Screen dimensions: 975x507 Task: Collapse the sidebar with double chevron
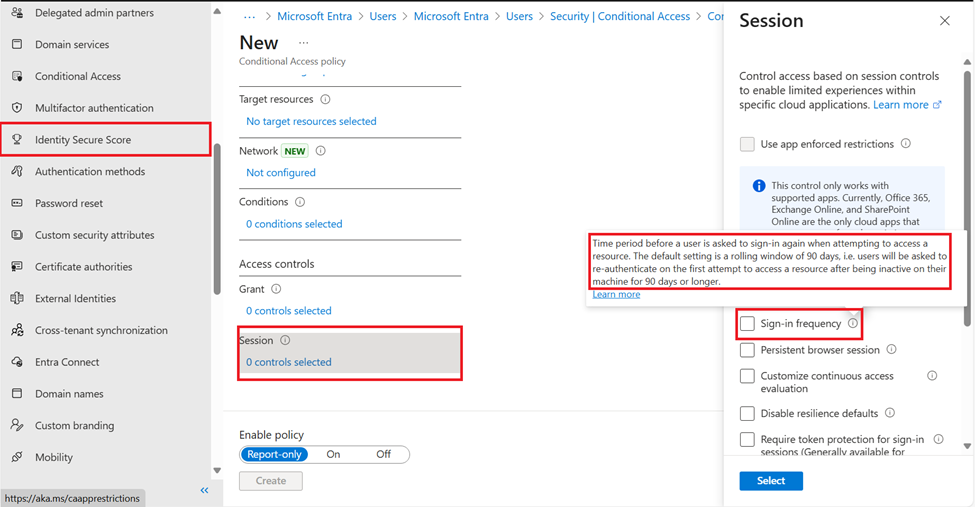[x=205, y=490]
